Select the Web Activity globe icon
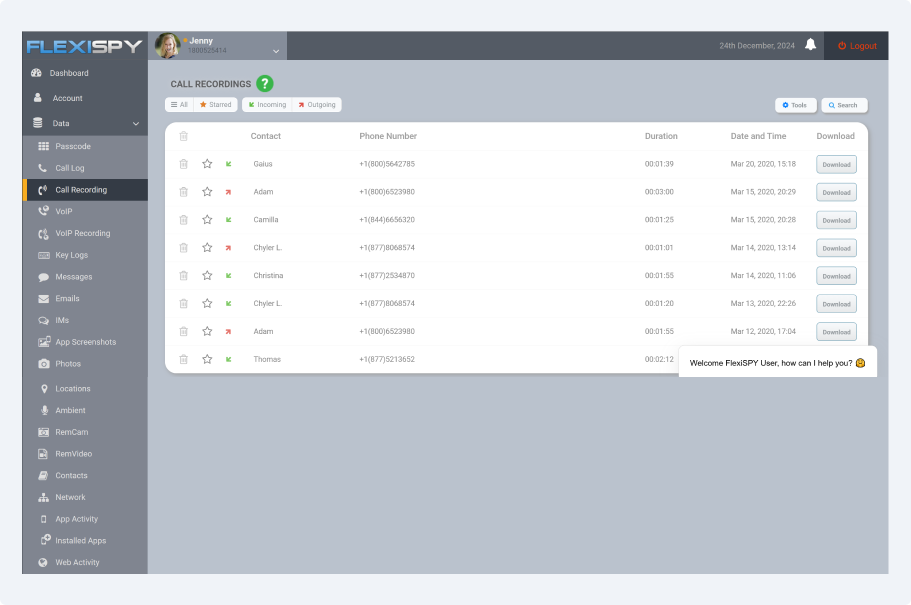 tap(42, 562)
